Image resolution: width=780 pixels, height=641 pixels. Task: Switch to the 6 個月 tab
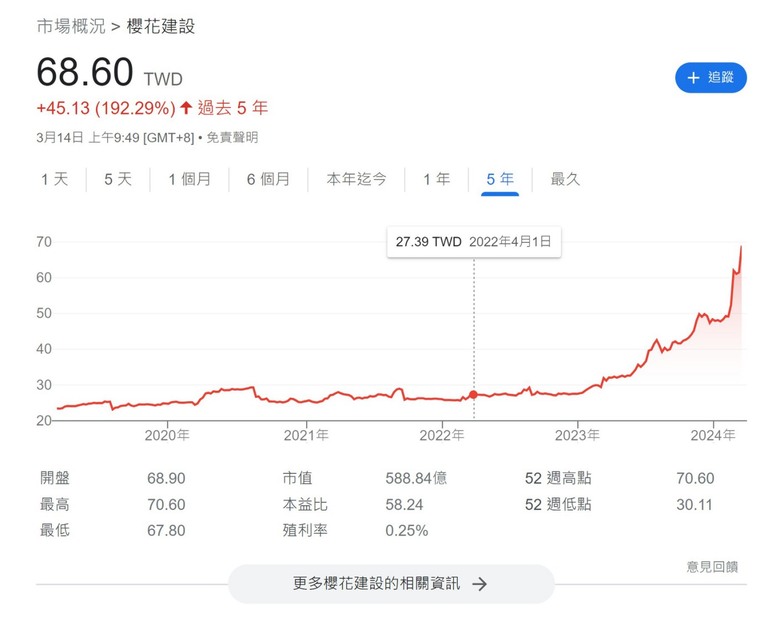click(x=268, y=179)
